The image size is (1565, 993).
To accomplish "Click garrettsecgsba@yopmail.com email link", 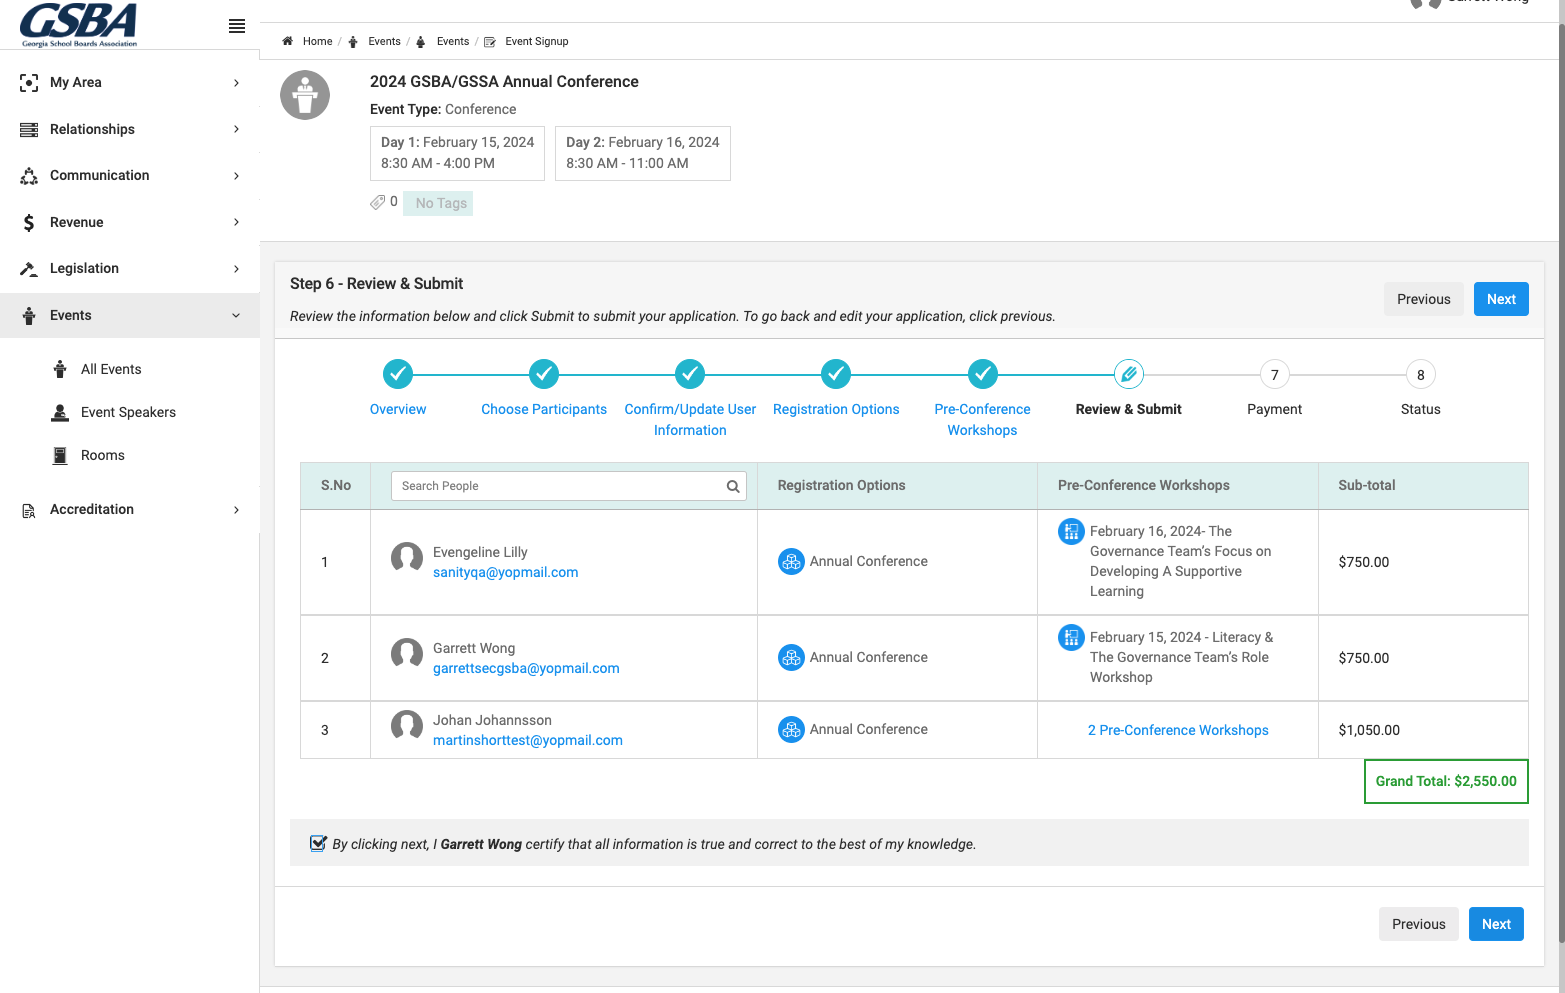I will [526, 668].
